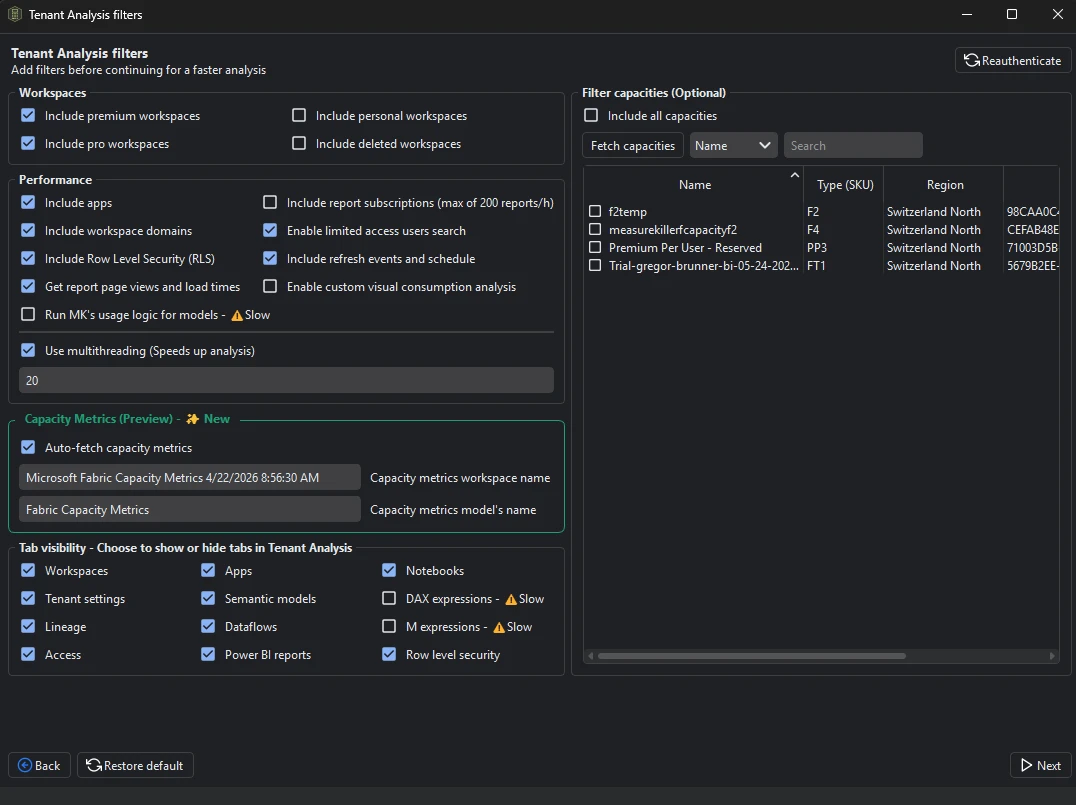Click the FT1 SKU cell
Image resolution: width=1076 pixels, height=805 pixels.
tap(843, 266)
